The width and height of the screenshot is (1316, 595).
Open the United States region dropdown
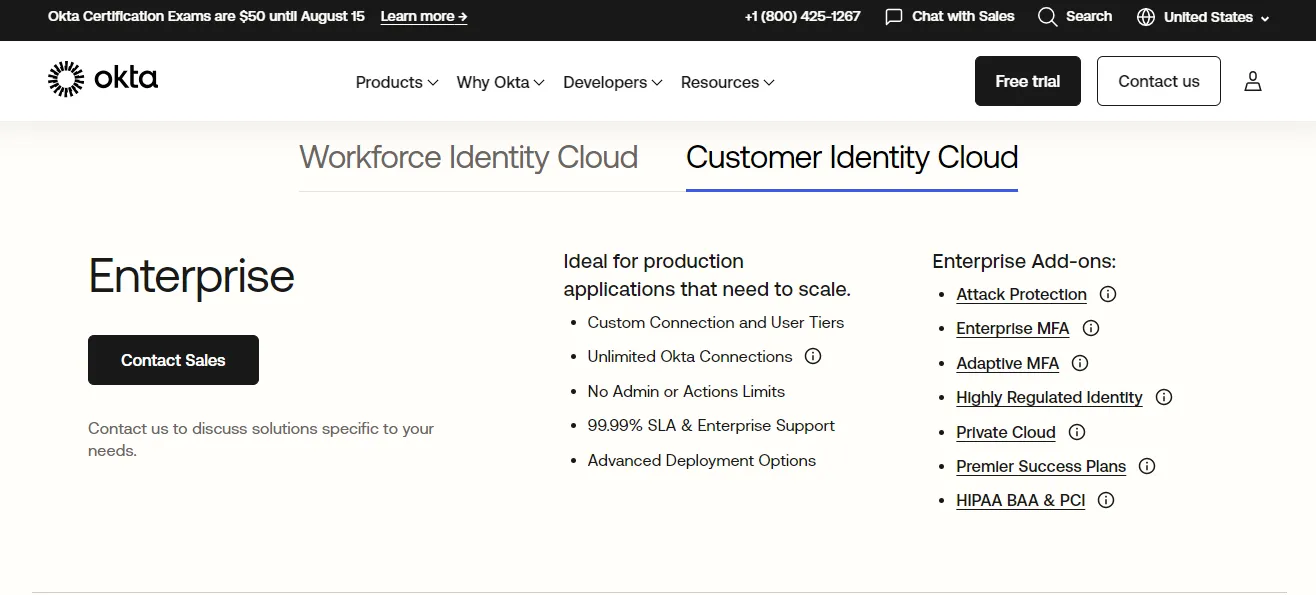point(1204,17)
